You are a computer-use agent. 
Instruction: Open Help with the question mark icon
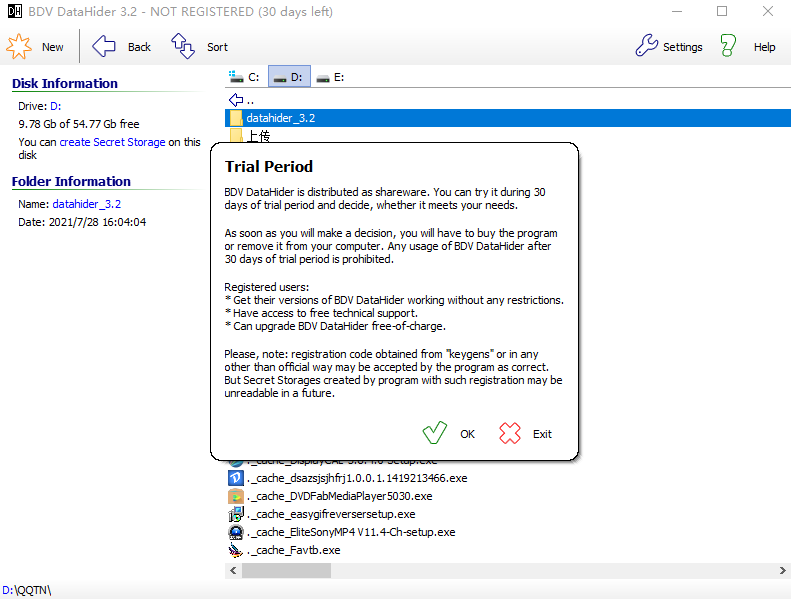point(729,46)
